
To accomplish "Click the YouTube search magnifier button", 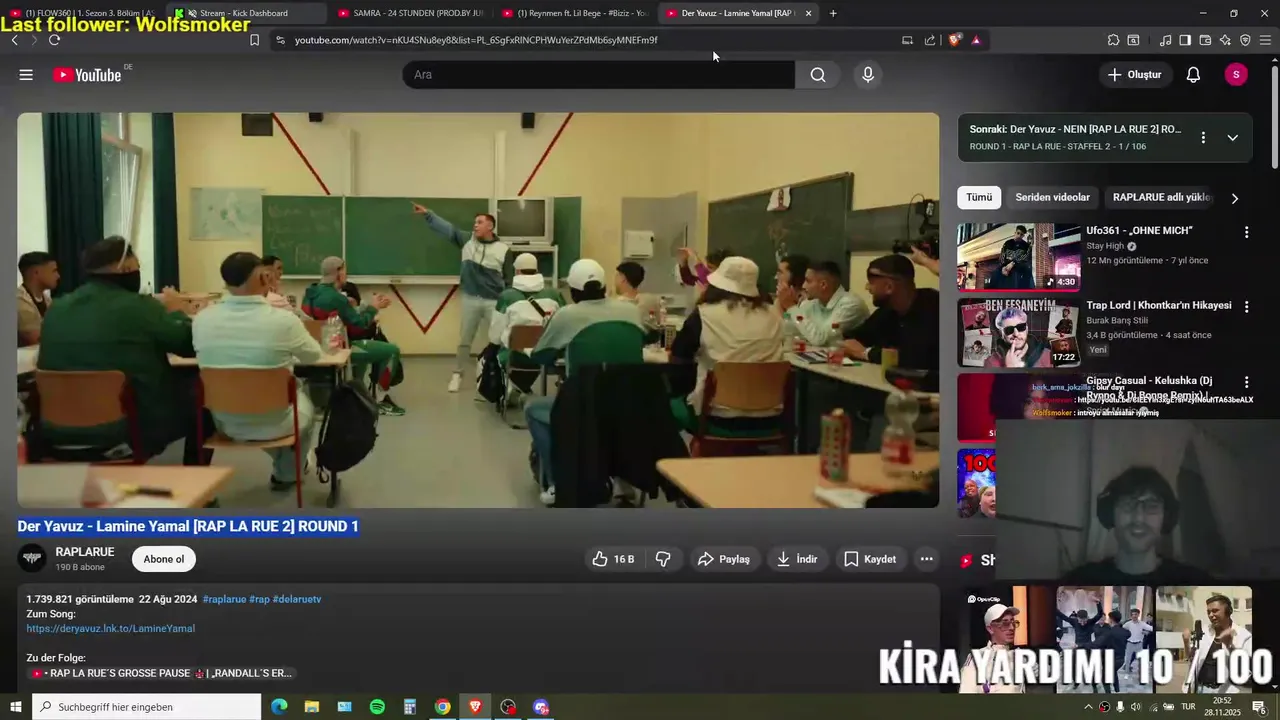I will coord(818,75).
